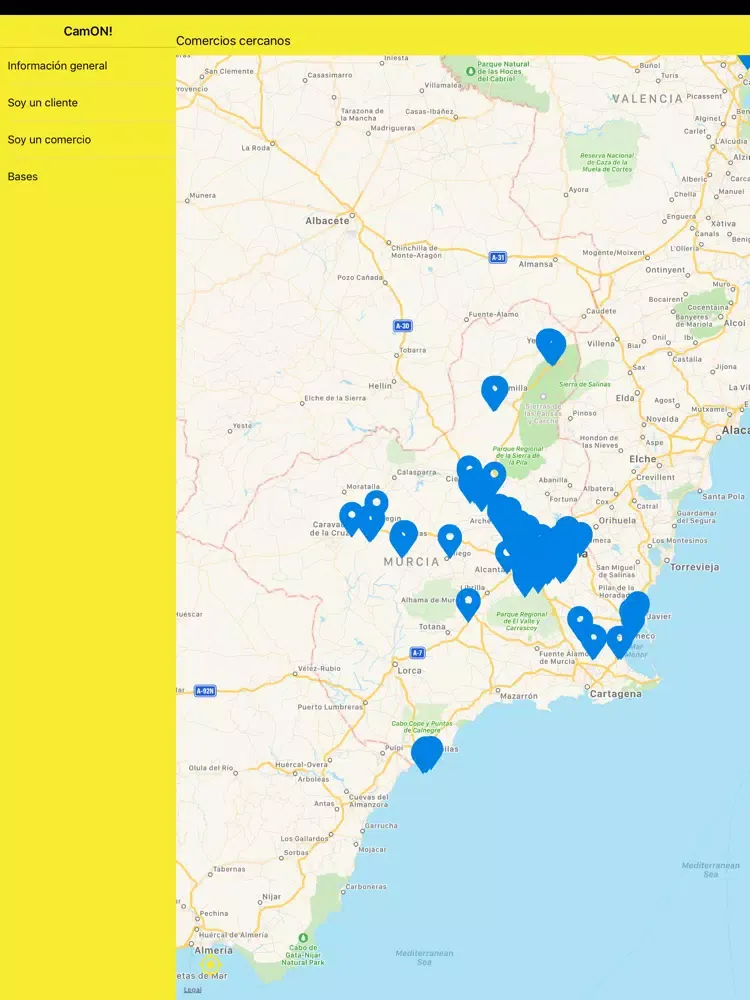Open the Legal link on the map
Screen dimensions: 750x1000
coord(192,990)
